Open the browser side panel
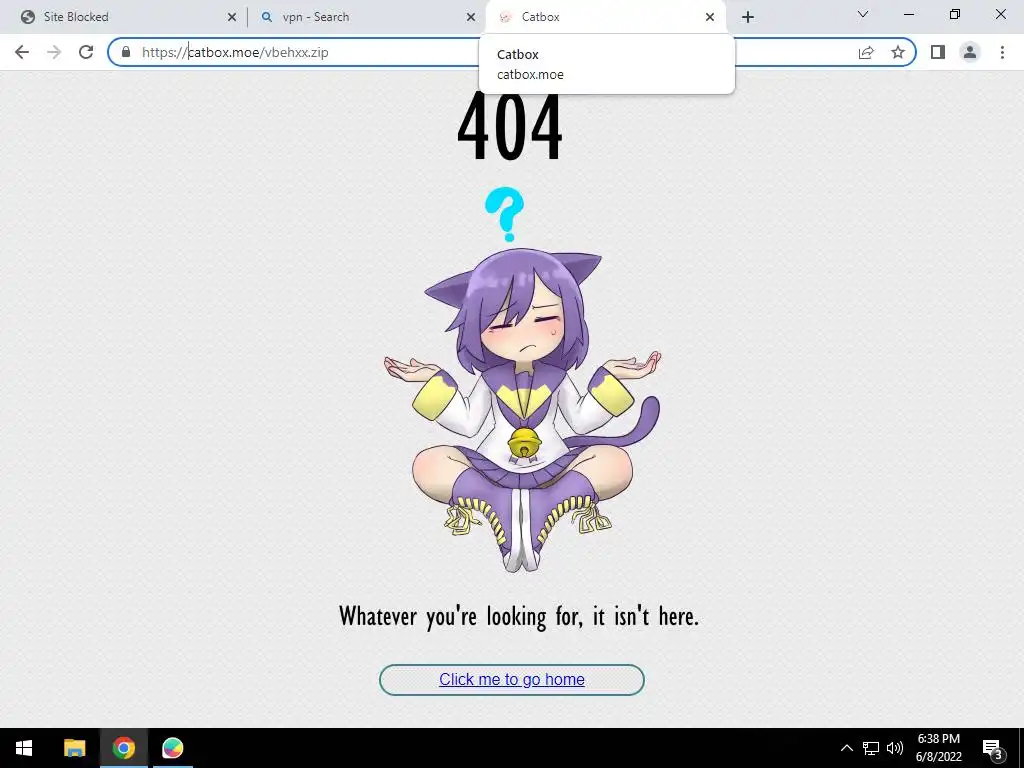This screenshot has width=1024, height=768. [938, 52]
